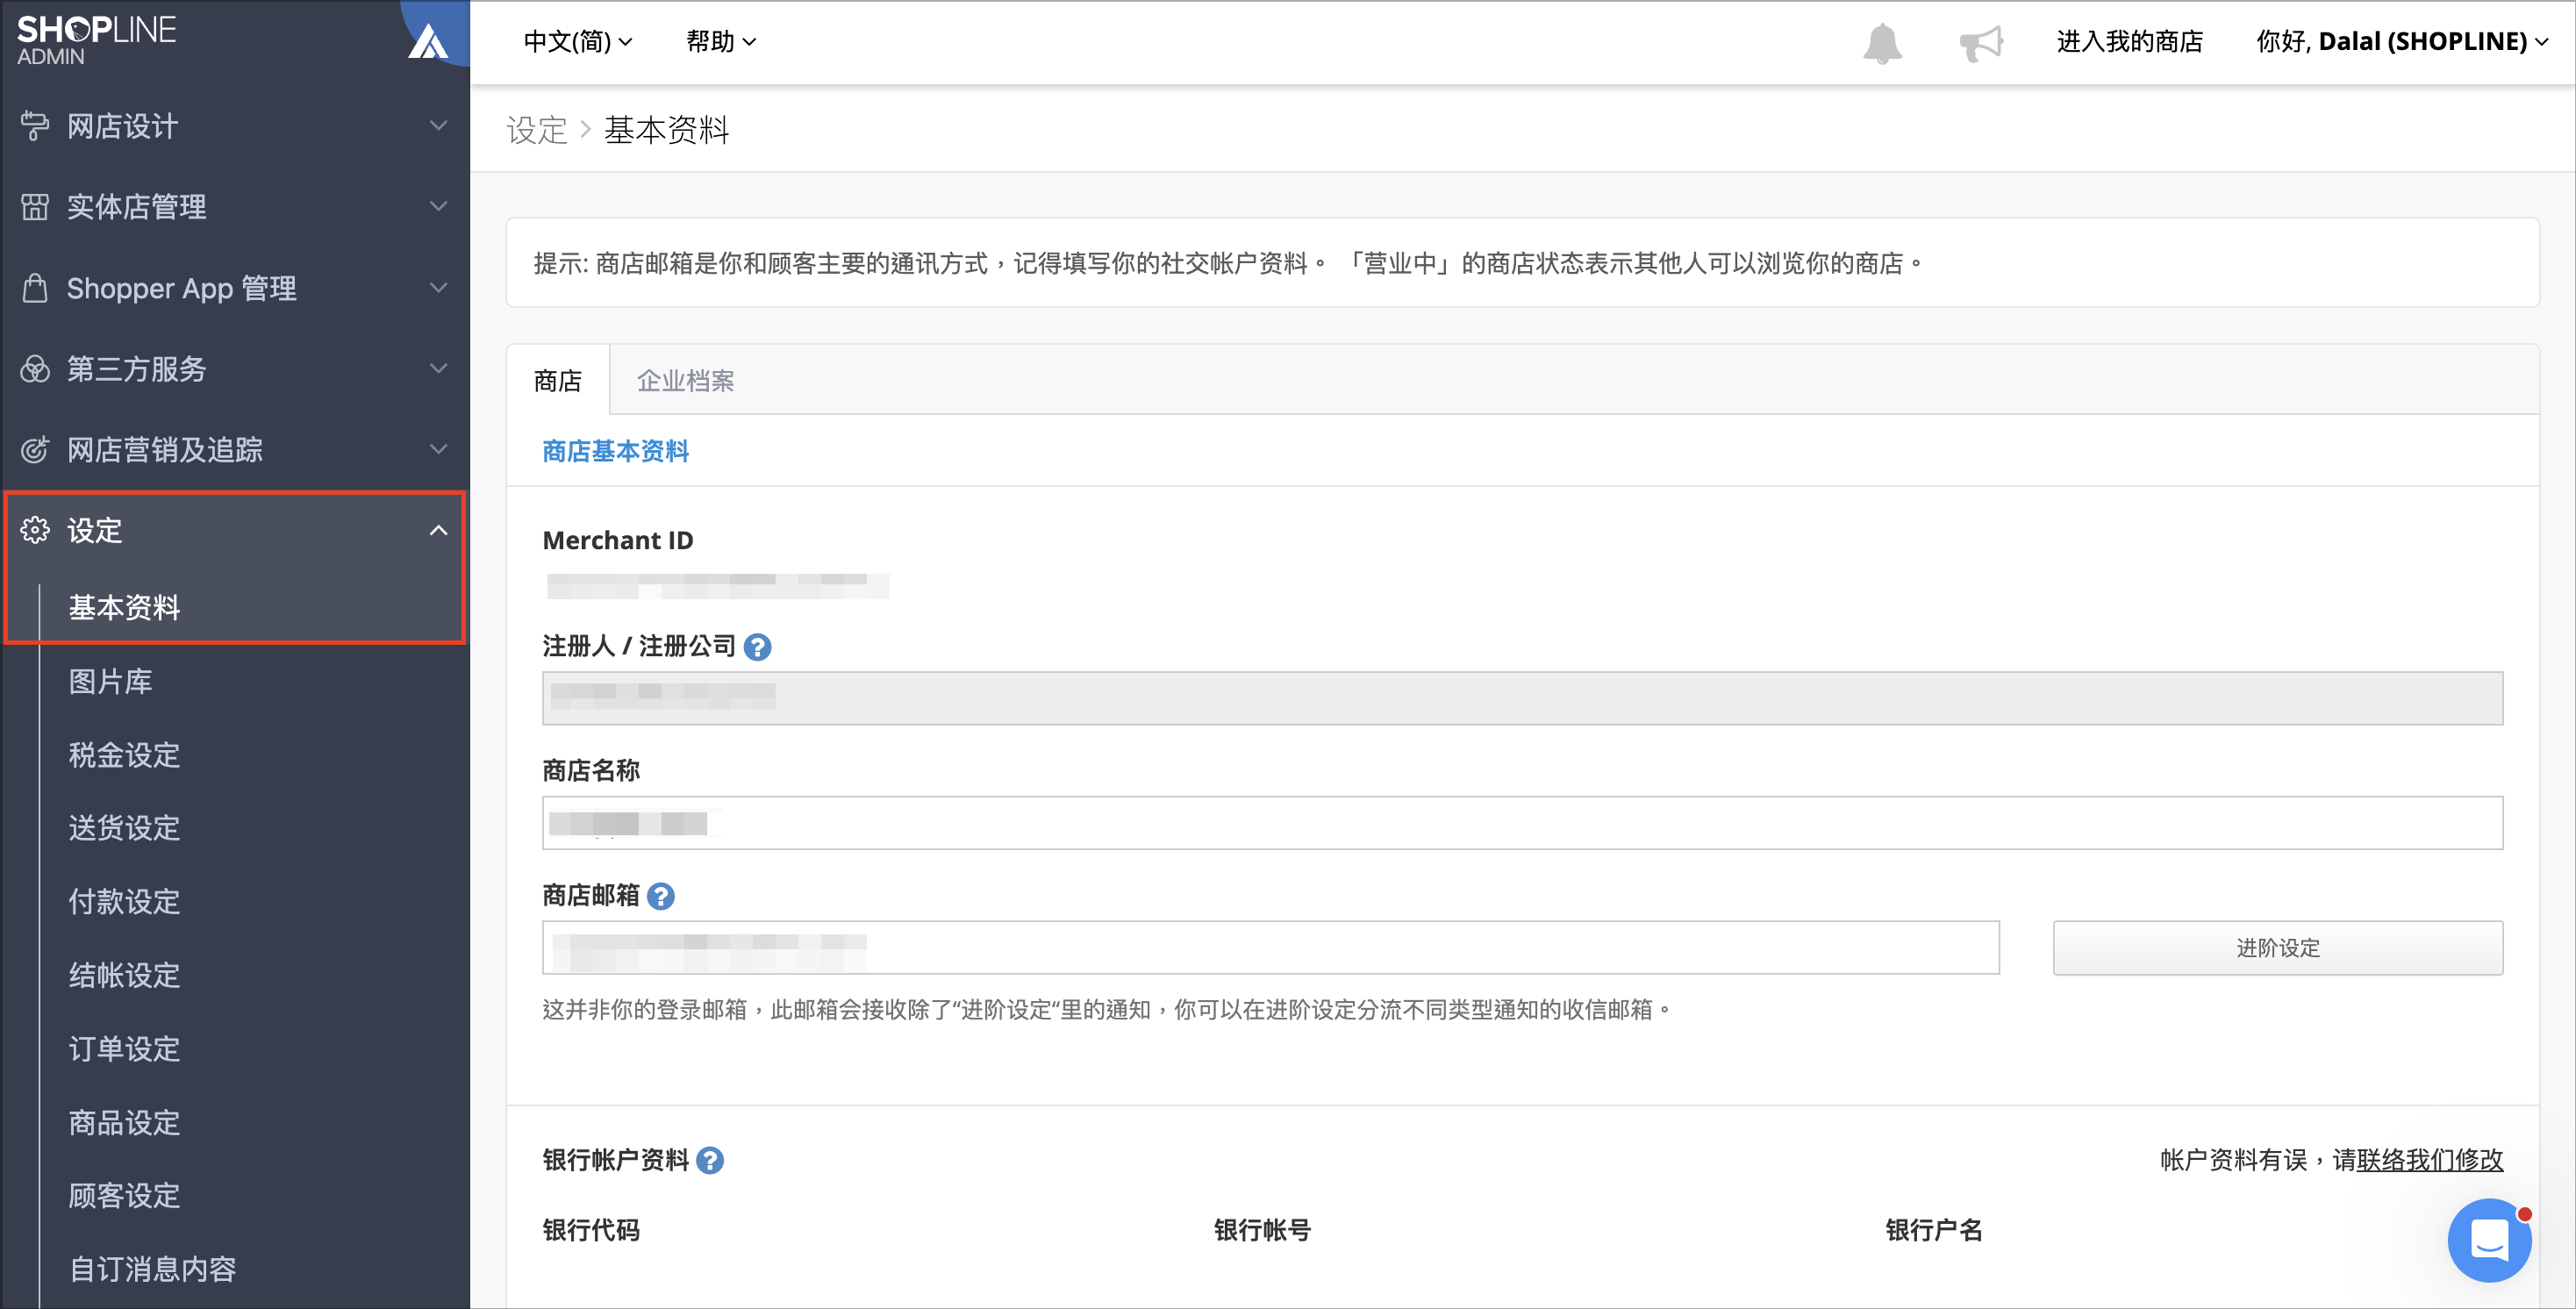
Task: Click help icon next to 注册人 / 注册公司
Action: 757,647
